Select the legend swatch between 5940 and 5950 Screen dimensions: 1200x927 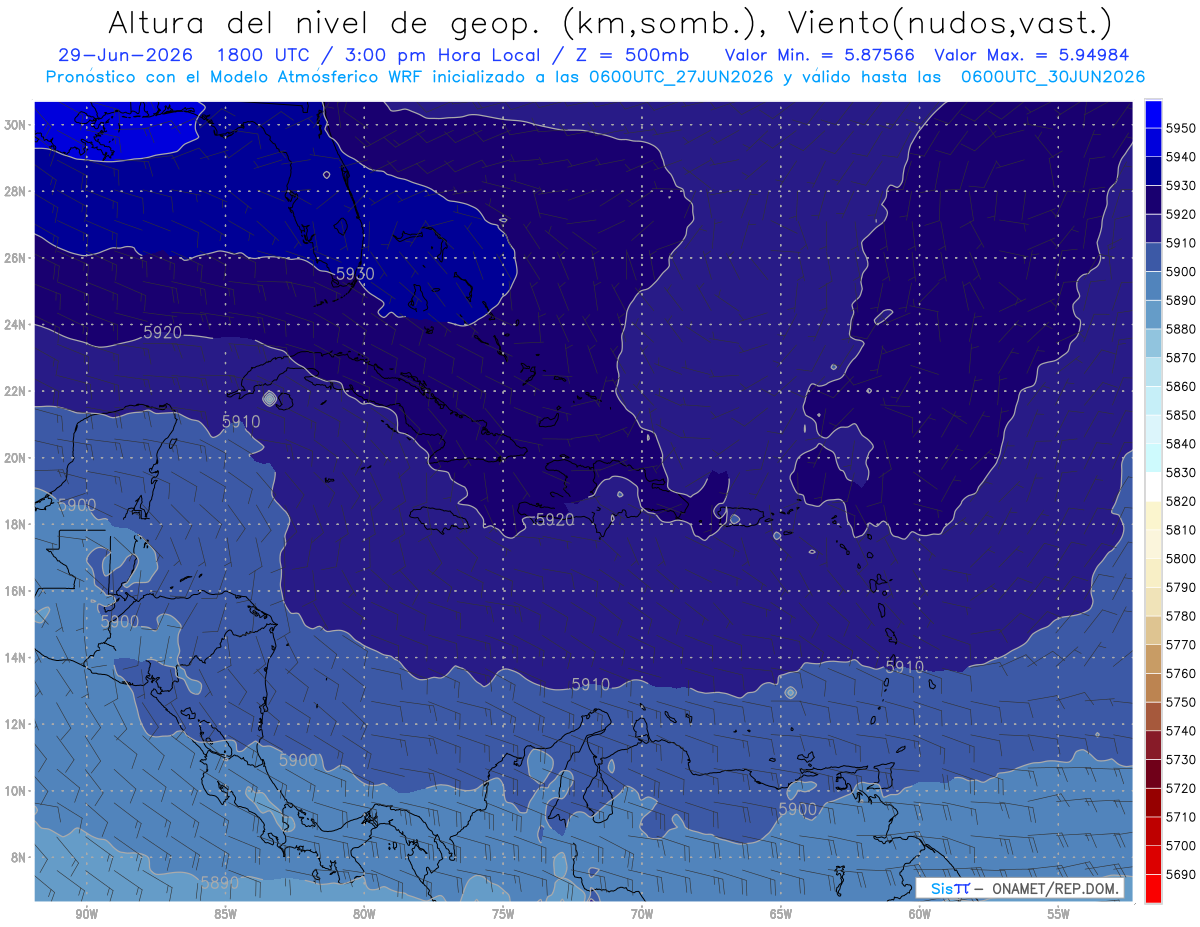(x=1153, y=143)
